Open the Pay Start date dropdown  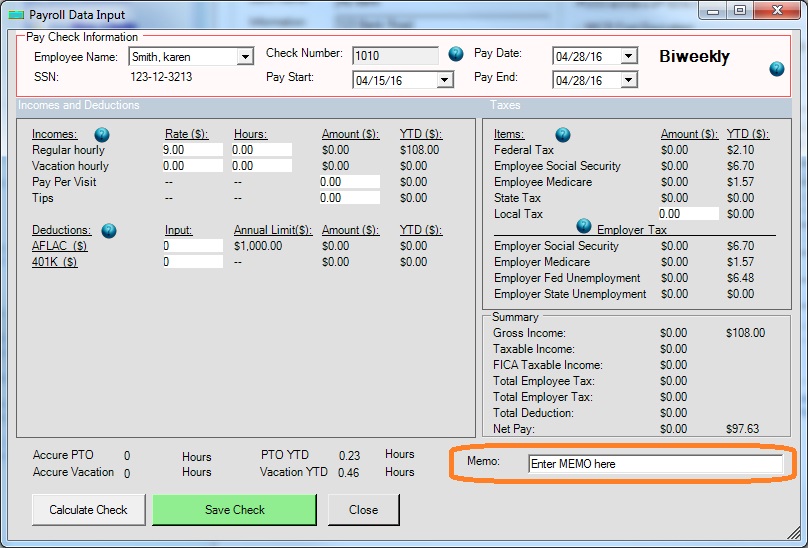click(444, 80)
